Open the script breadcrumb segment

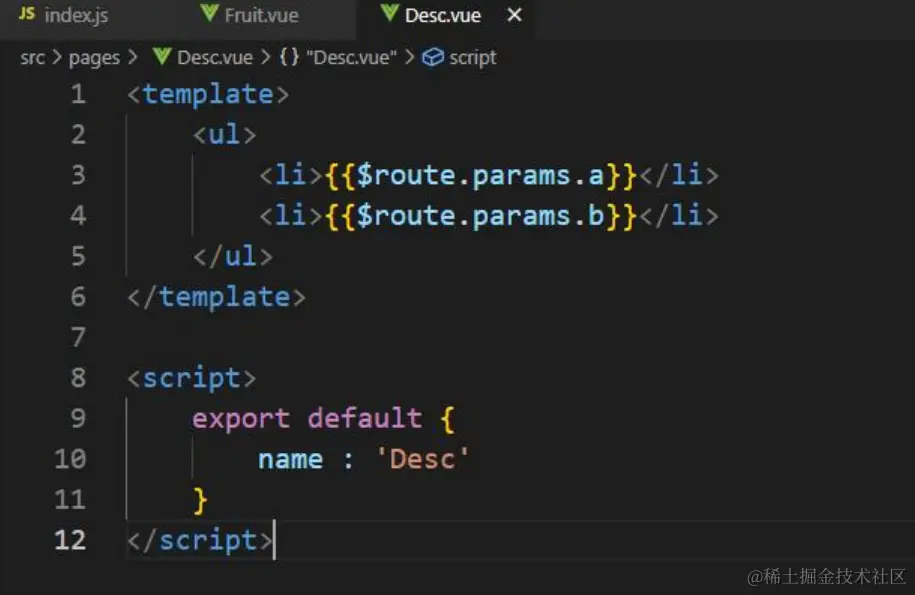[x=473, y=58]
